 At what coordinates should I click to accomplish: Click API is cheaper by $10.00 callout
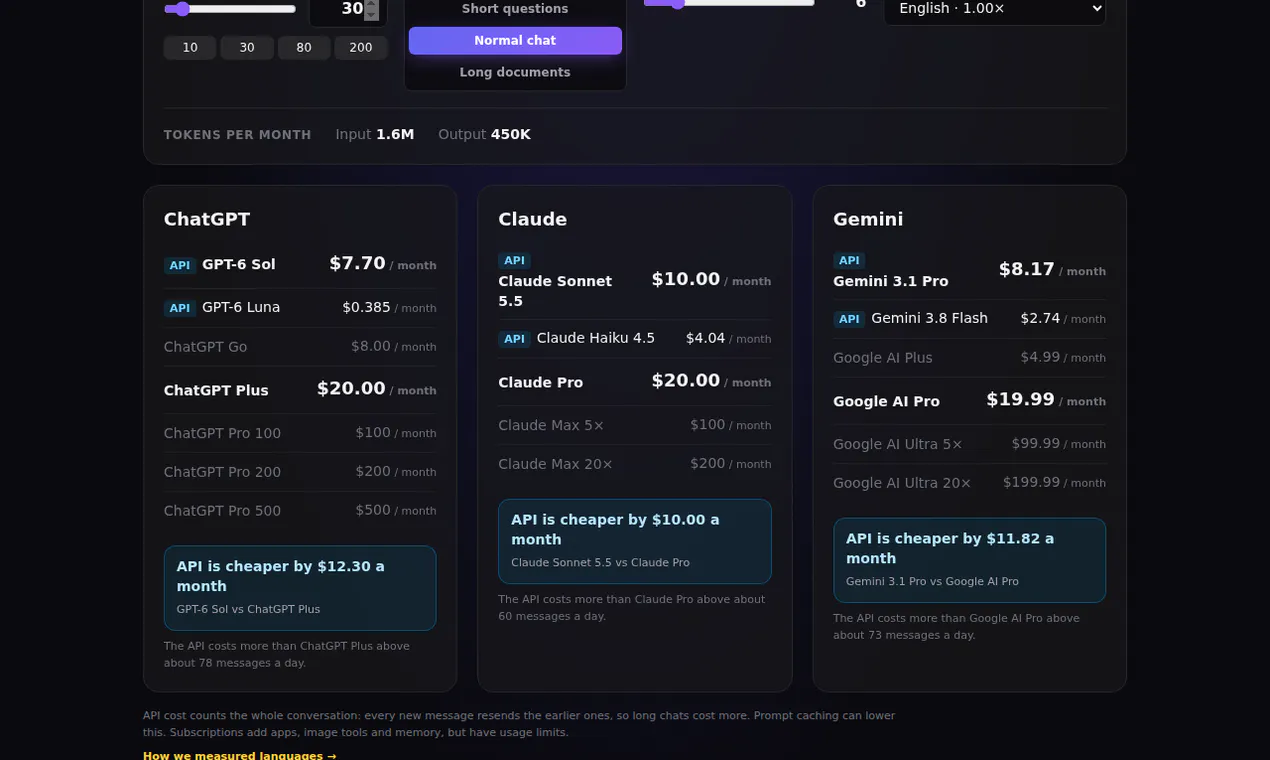click(635, 542)
